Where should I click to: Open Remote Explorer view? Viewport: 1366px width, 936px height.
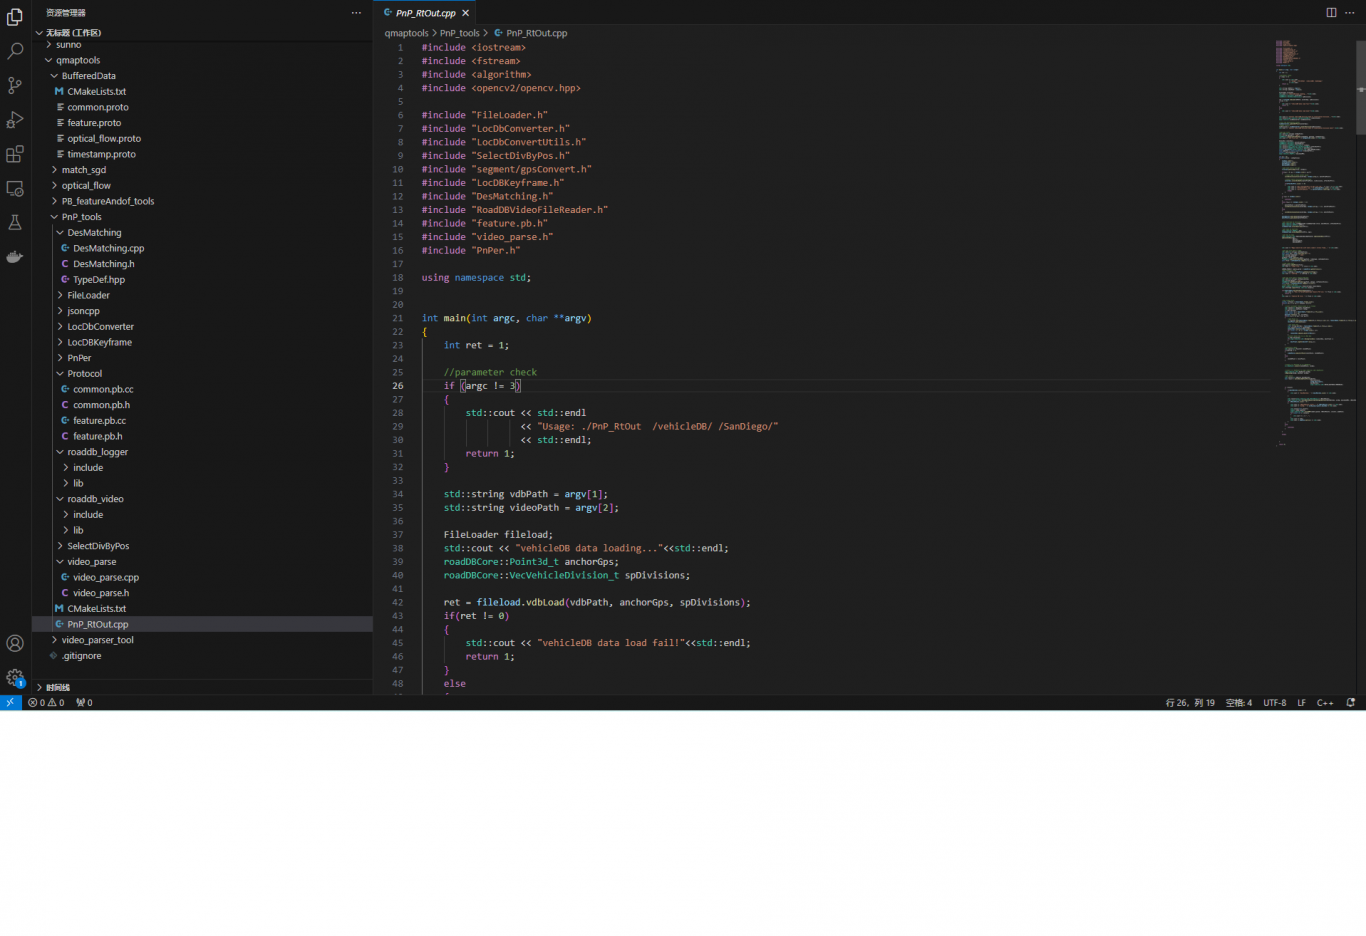(15, 188)
